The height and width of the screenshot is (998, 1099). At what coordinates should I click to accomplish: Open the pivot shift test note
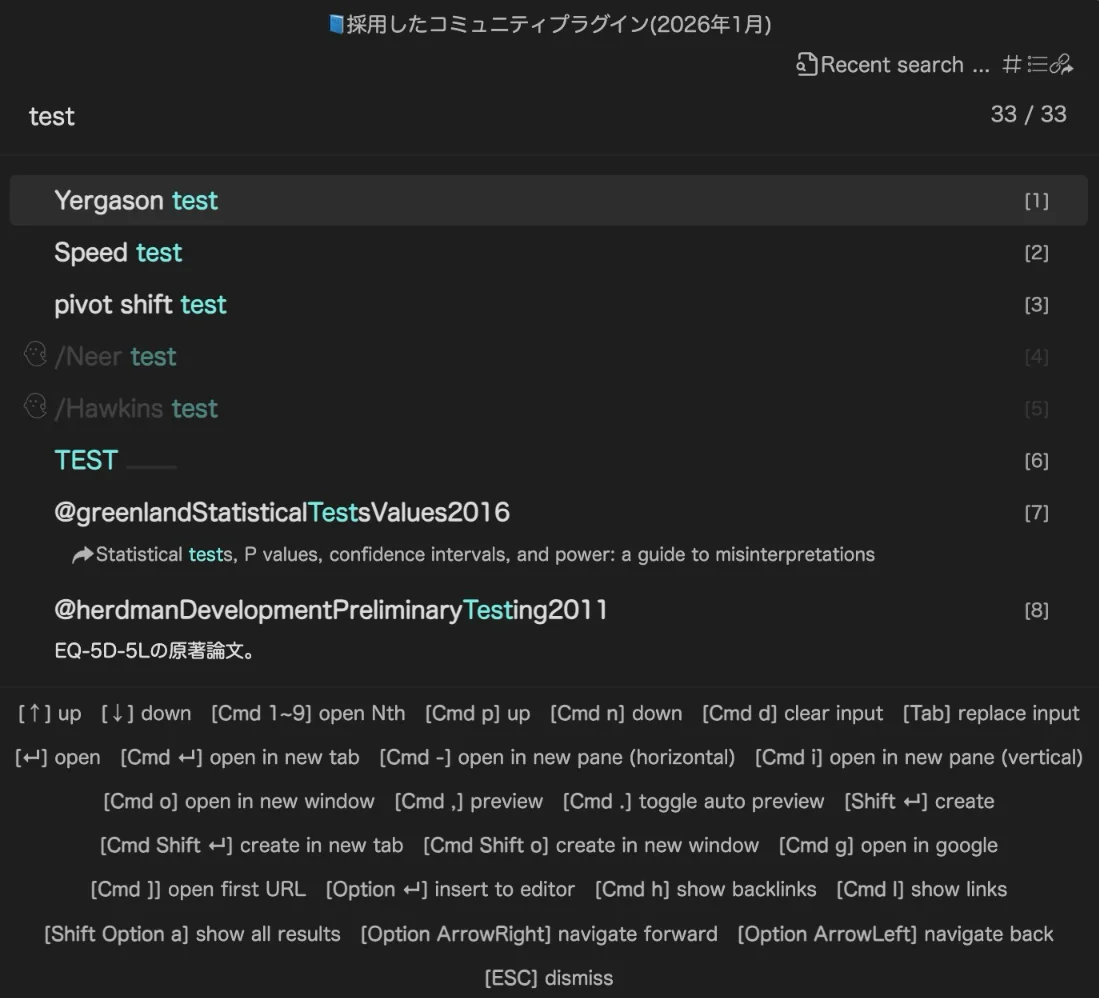(140, 305)
